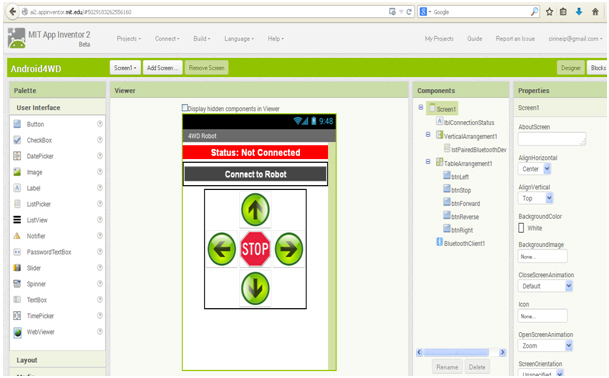Click the MIT App Inventor logo
Image resolution: width=609 pixels, height=378 pixels.
(17, 38)
